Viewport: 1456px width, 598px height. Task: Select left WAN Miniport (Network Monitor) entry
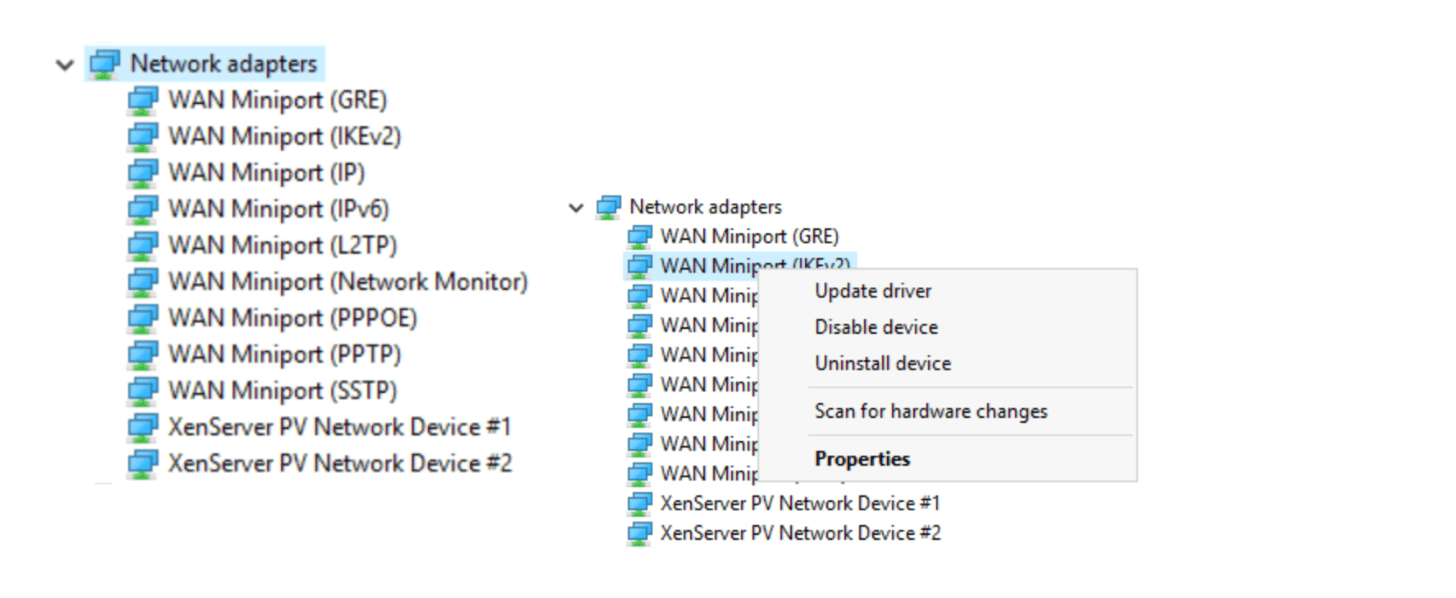click(x=347, y=282)
